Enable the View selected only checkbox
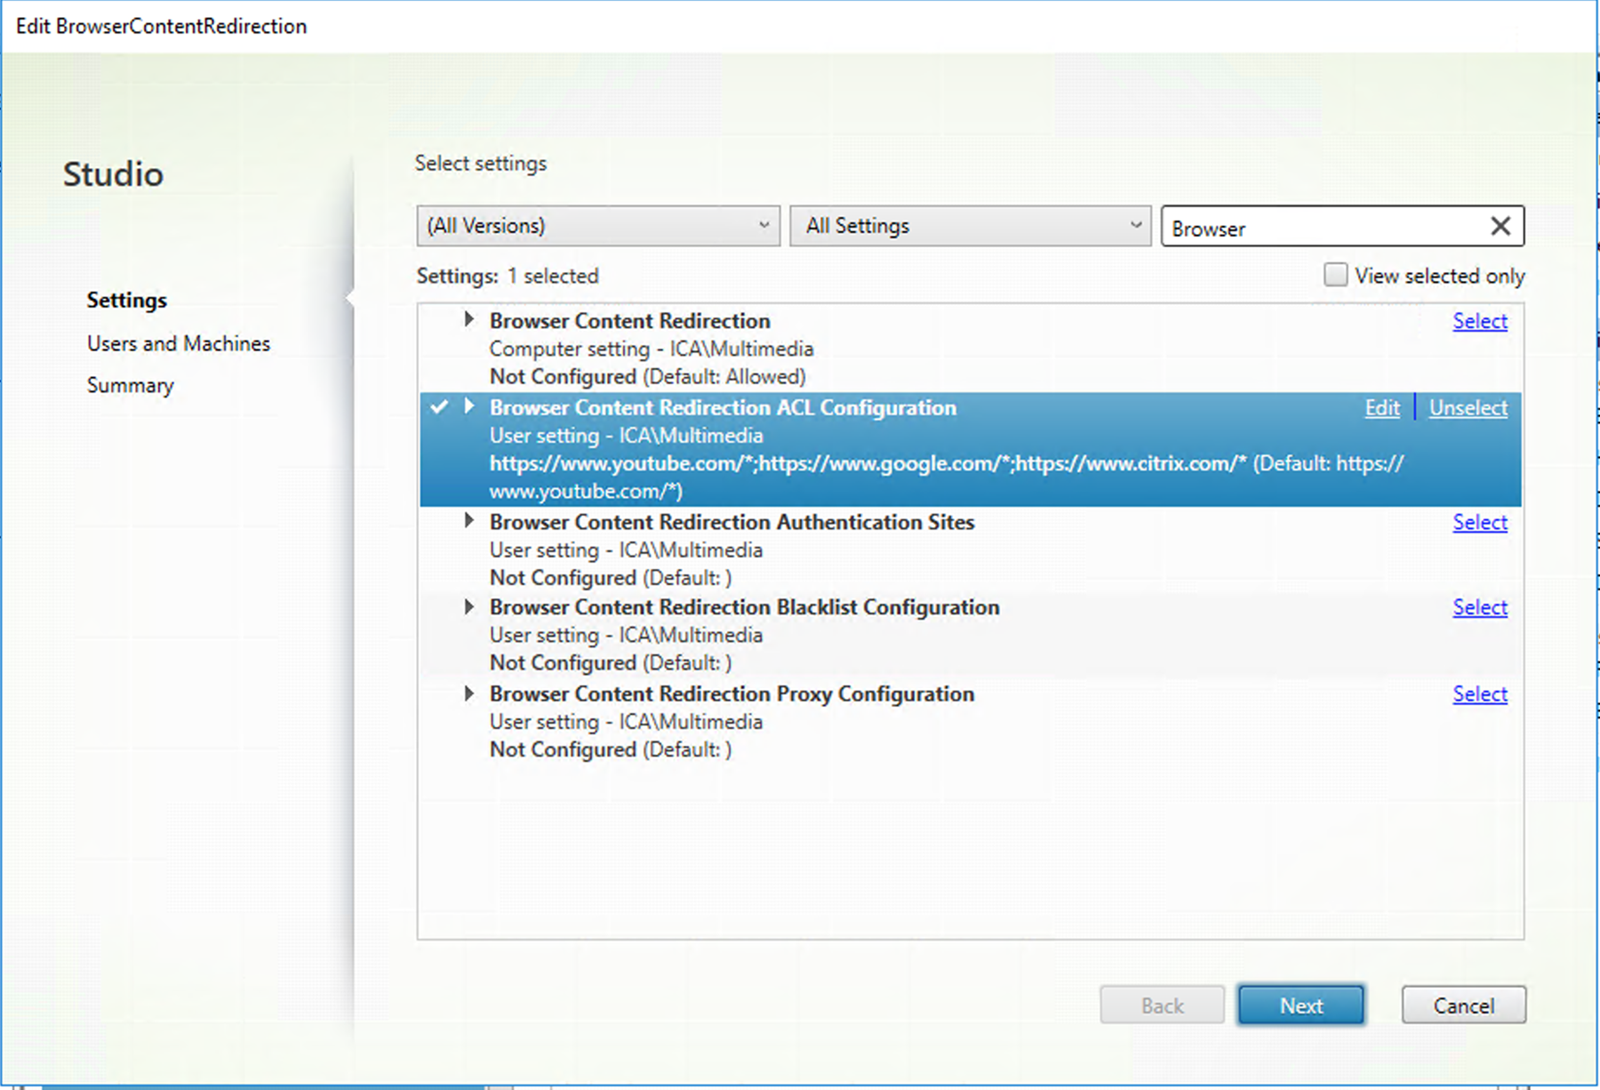The image size is (1600, 1090). [1336, 274]
